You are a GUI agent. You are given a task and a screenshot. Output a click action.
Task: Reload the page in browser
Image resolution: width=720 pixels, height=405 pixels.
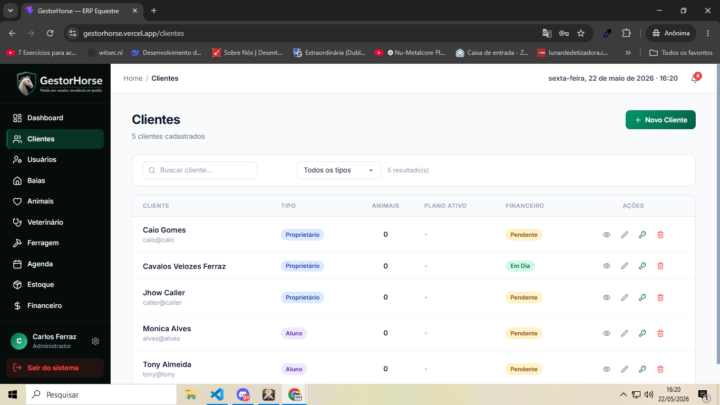pos(50,33)
